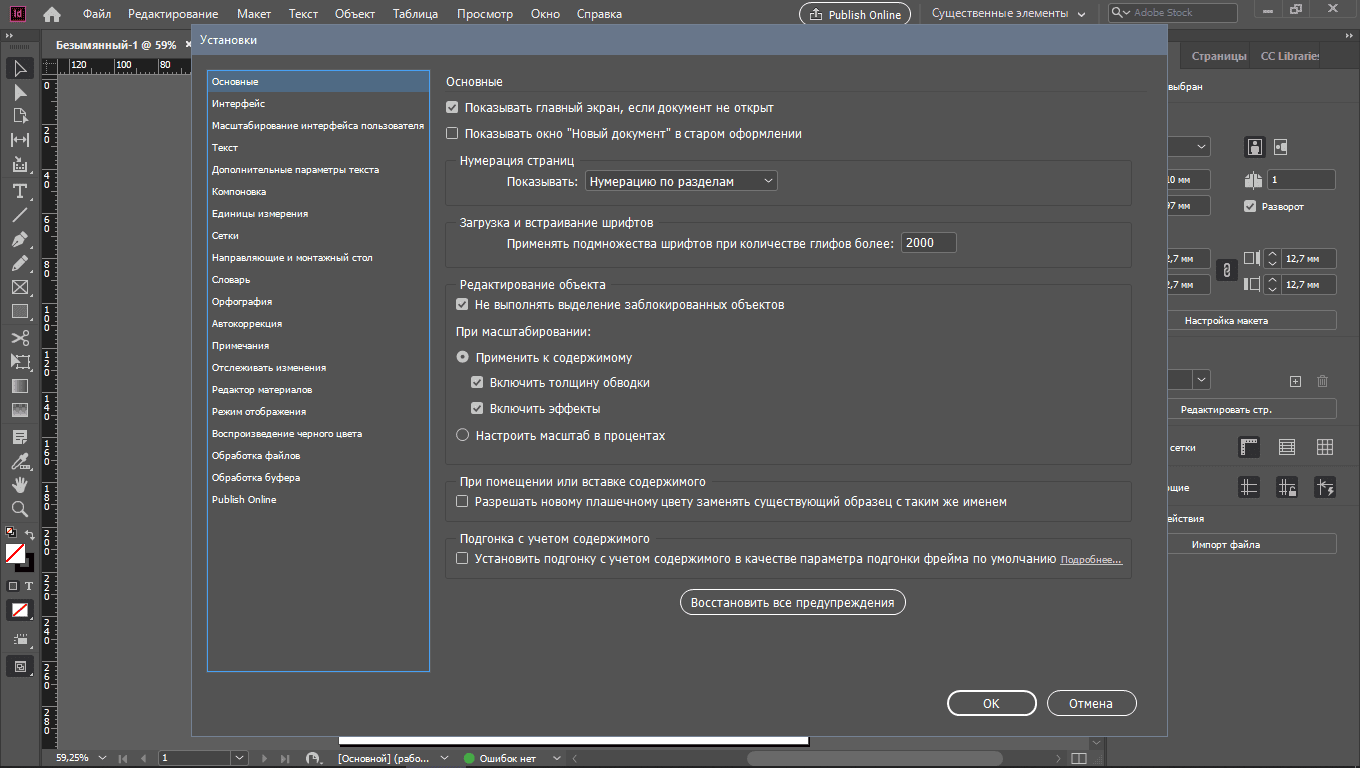Click the swap fill and stroke arrows

pos(30,535)
